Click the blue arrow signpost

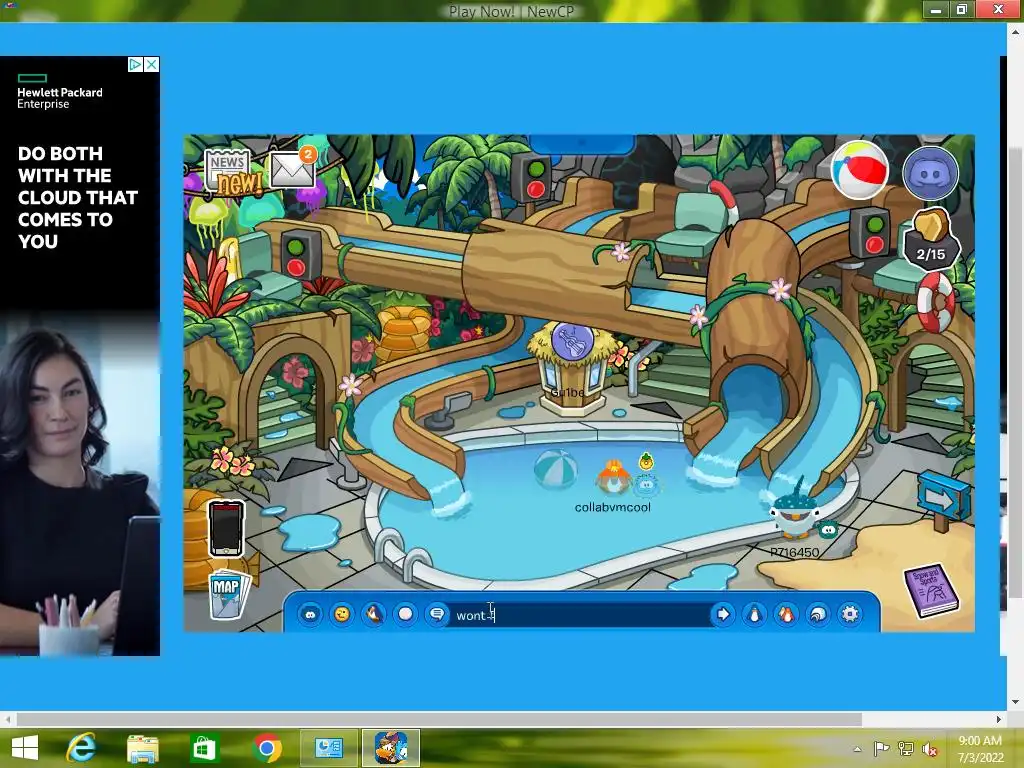point(943,500)
